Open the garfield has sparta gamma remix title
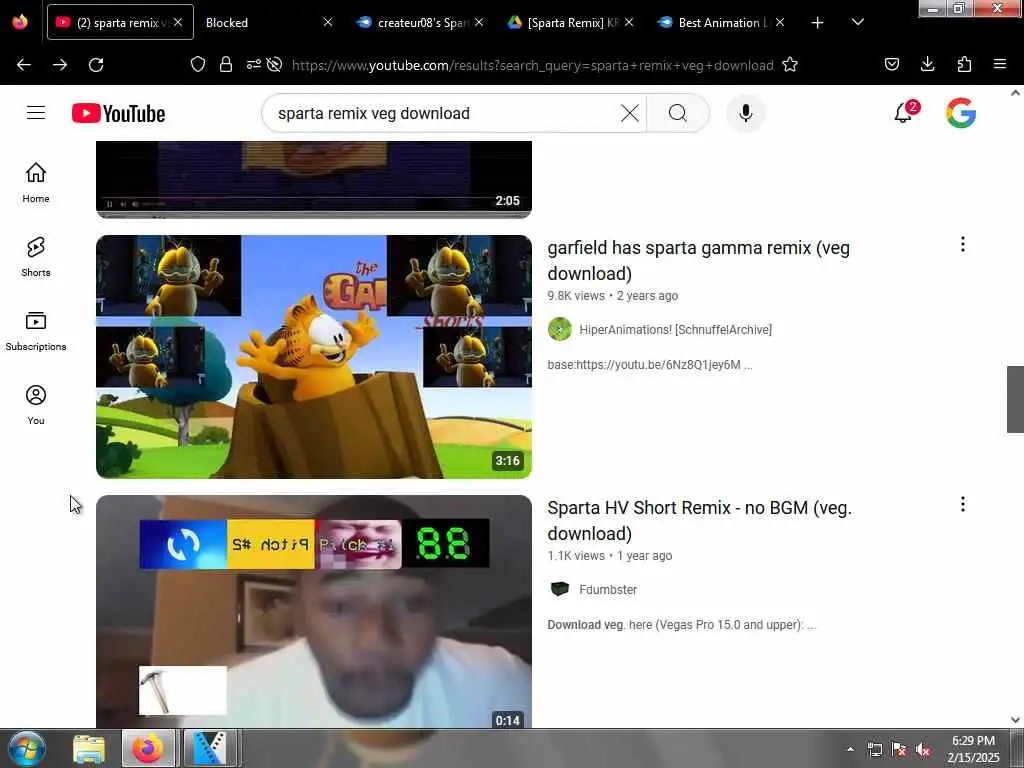The image size is (1024, 768). (698, 261)
